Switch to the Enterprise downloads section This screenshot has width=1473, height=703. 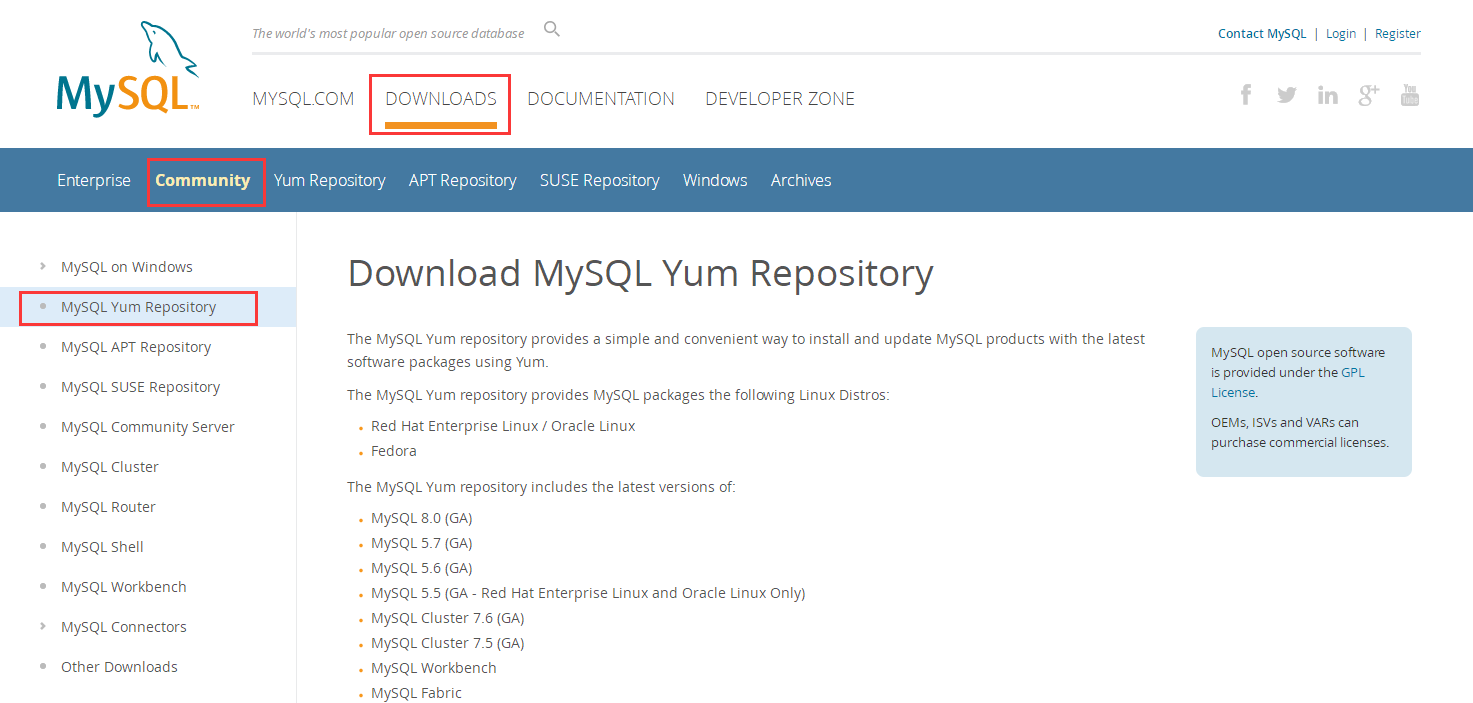click(x=93, y=180)
